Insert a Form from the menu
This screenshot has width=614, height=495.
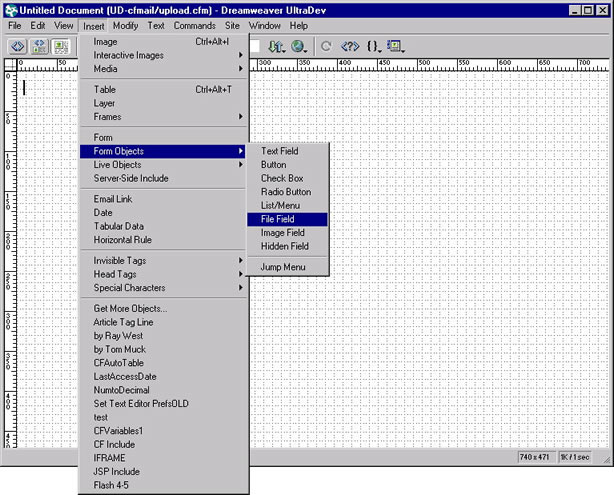click(x=163, y=137)
